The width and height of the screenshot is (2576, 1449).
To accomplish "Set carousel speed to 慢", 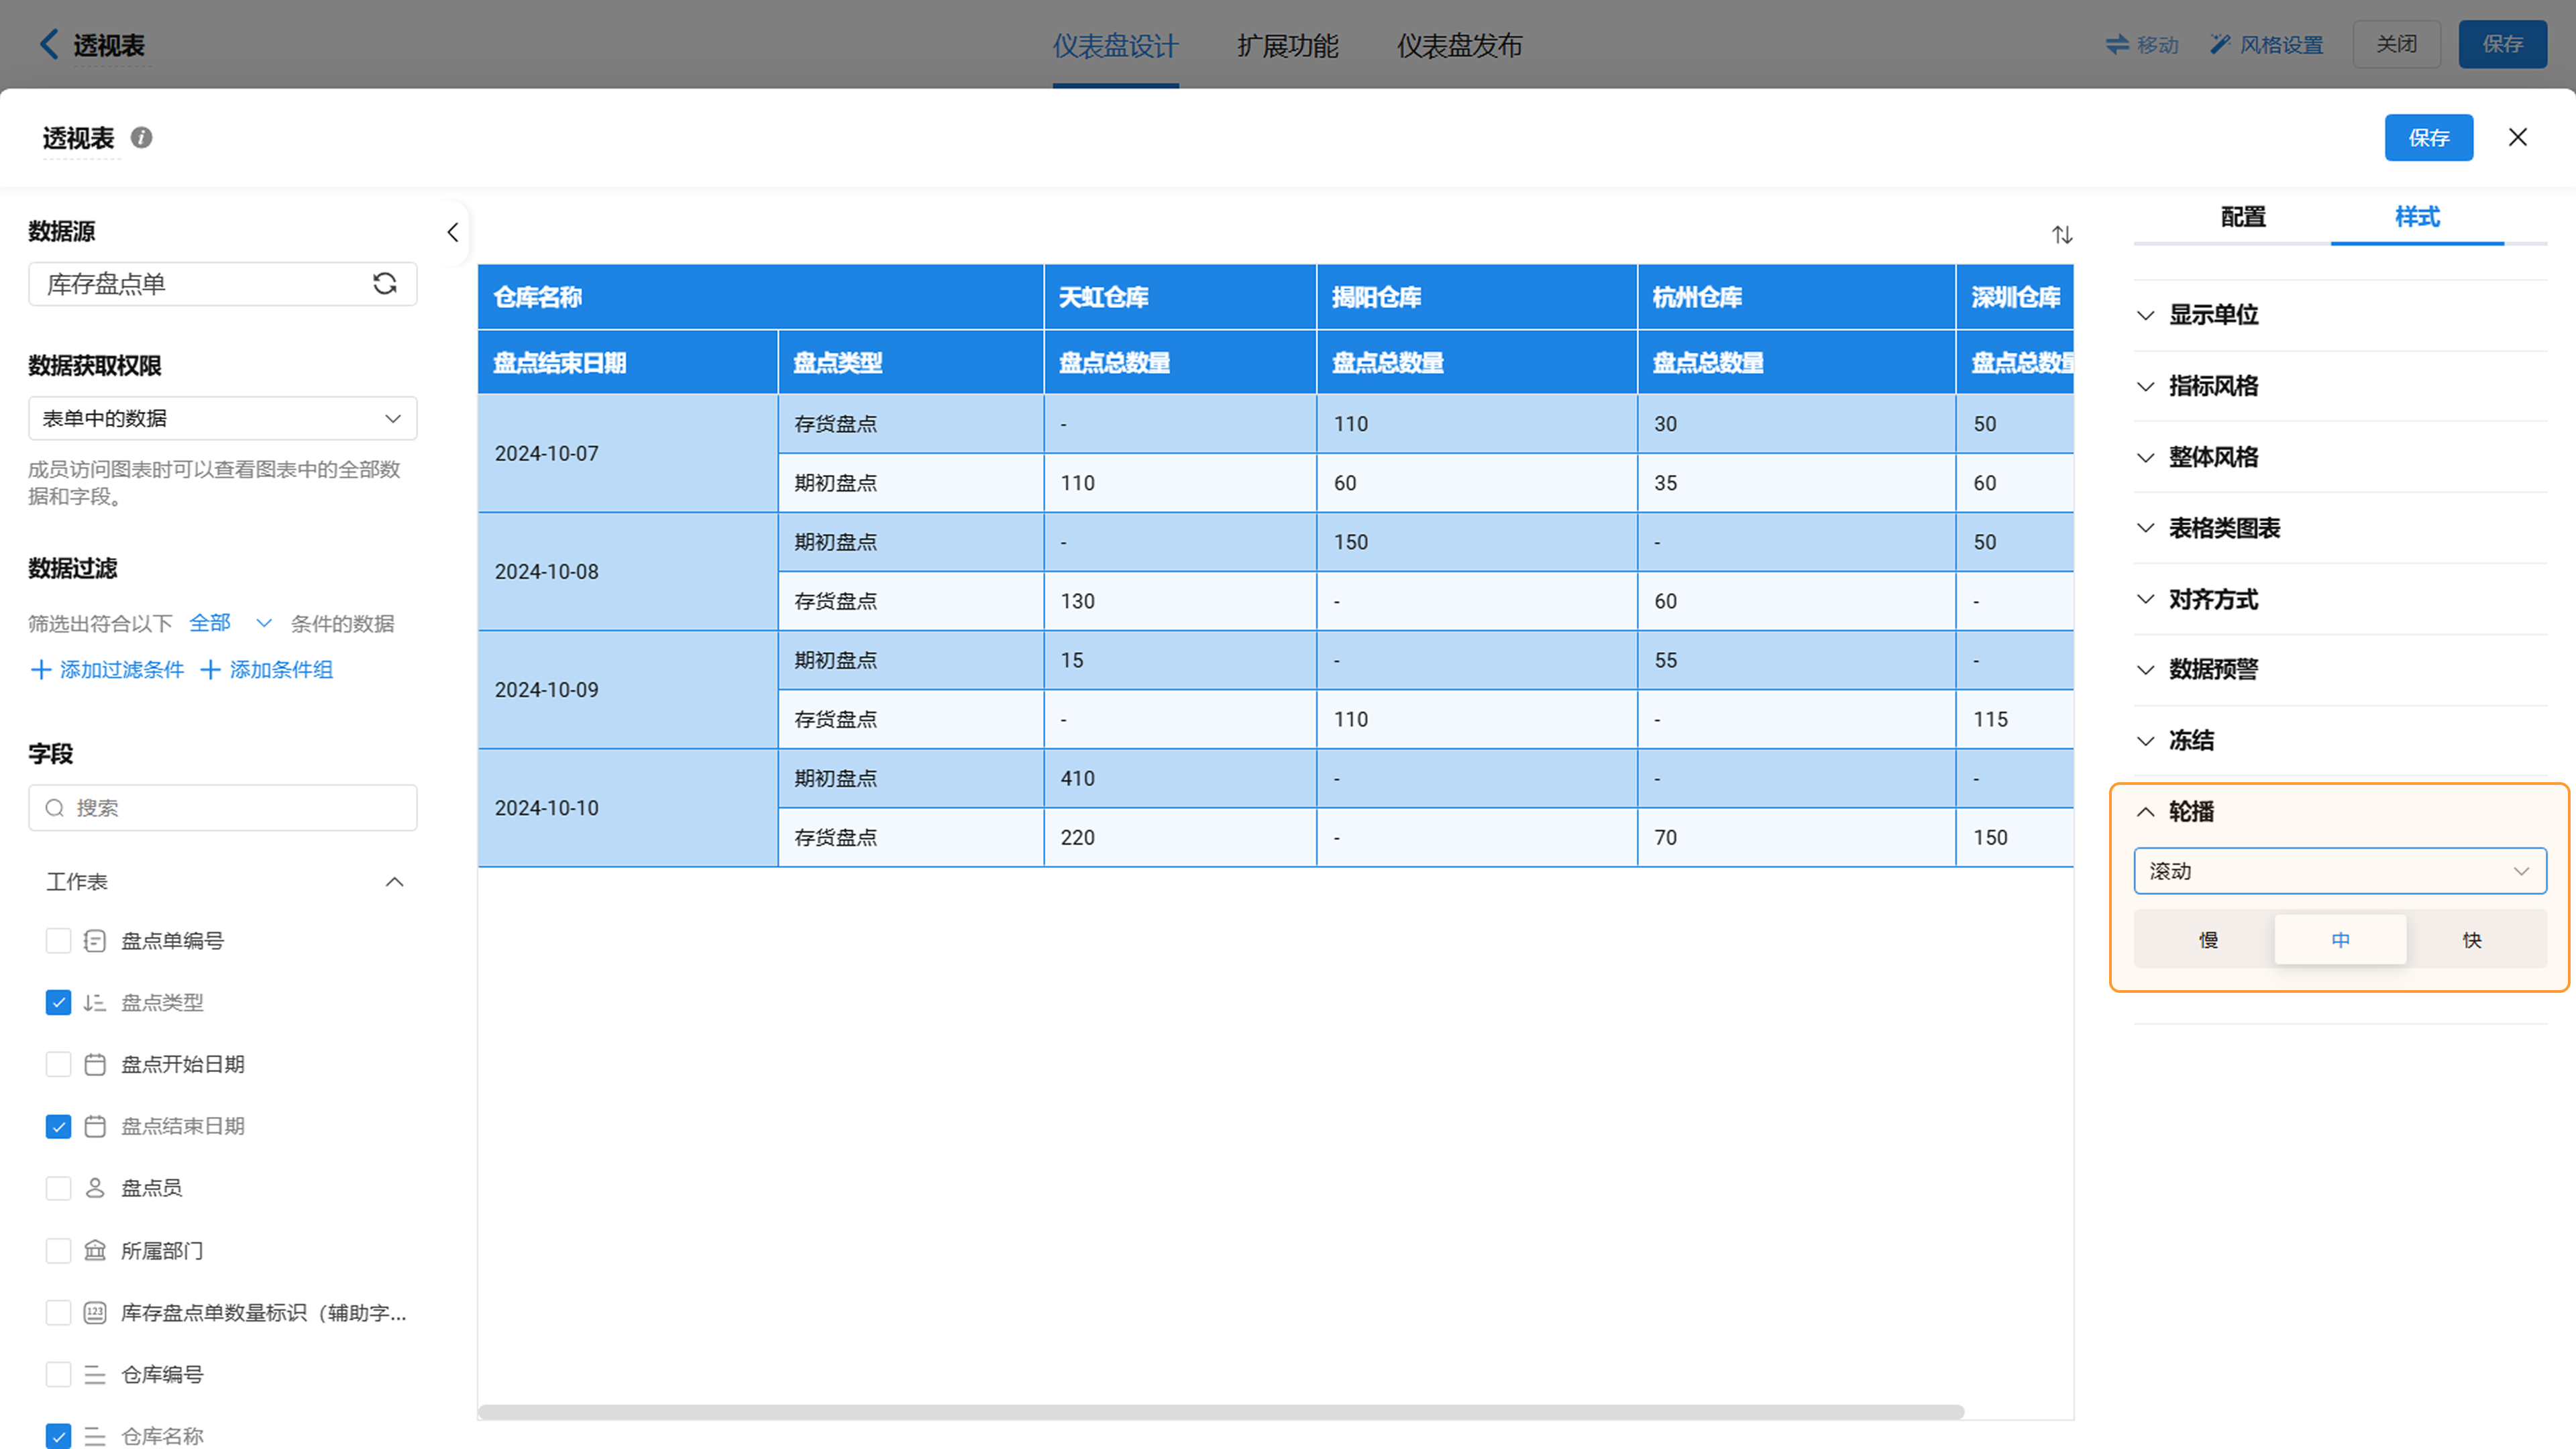I will click(x=2208, y=940).
